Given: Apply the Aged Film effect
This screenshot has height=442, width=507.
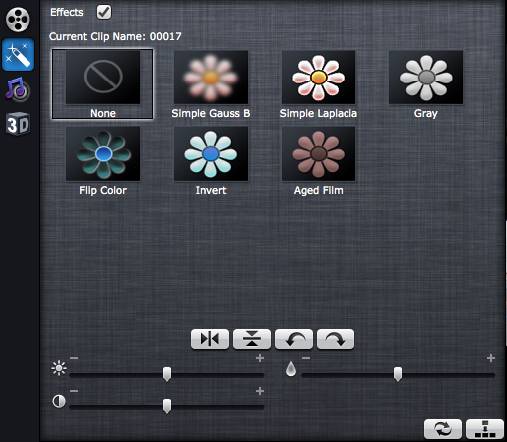Looking at the screenshot, I should coord(318,161).
